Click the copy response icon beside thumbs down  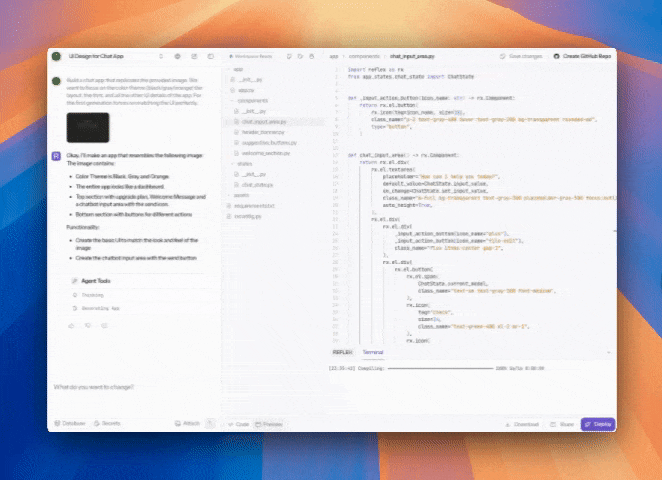pyautogui.click(x=105, y=325)
